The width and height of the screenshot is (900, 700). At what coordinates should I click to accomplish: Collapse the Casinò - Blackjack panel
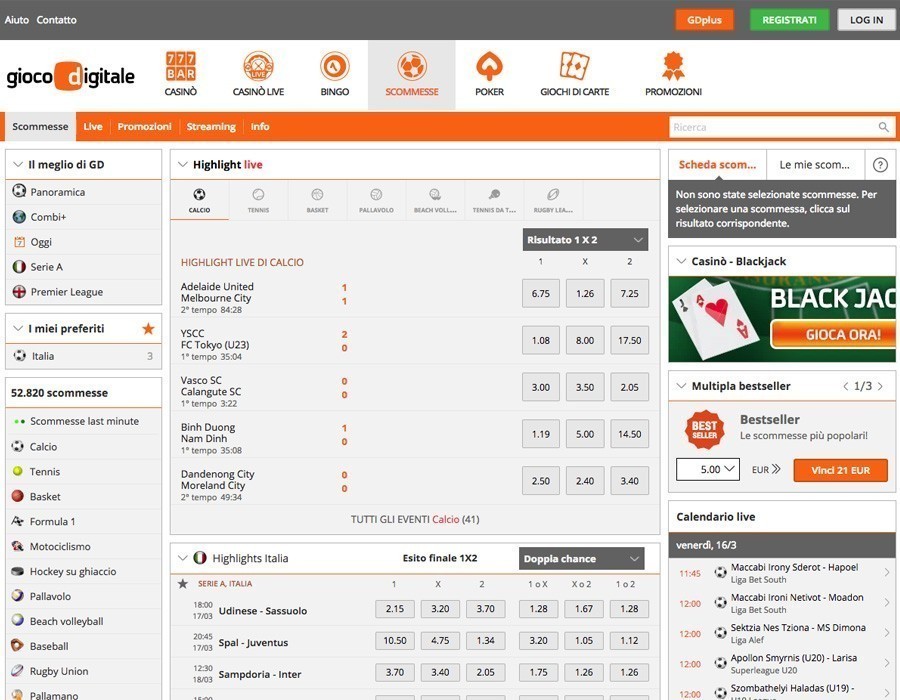[x=681, y=261]
